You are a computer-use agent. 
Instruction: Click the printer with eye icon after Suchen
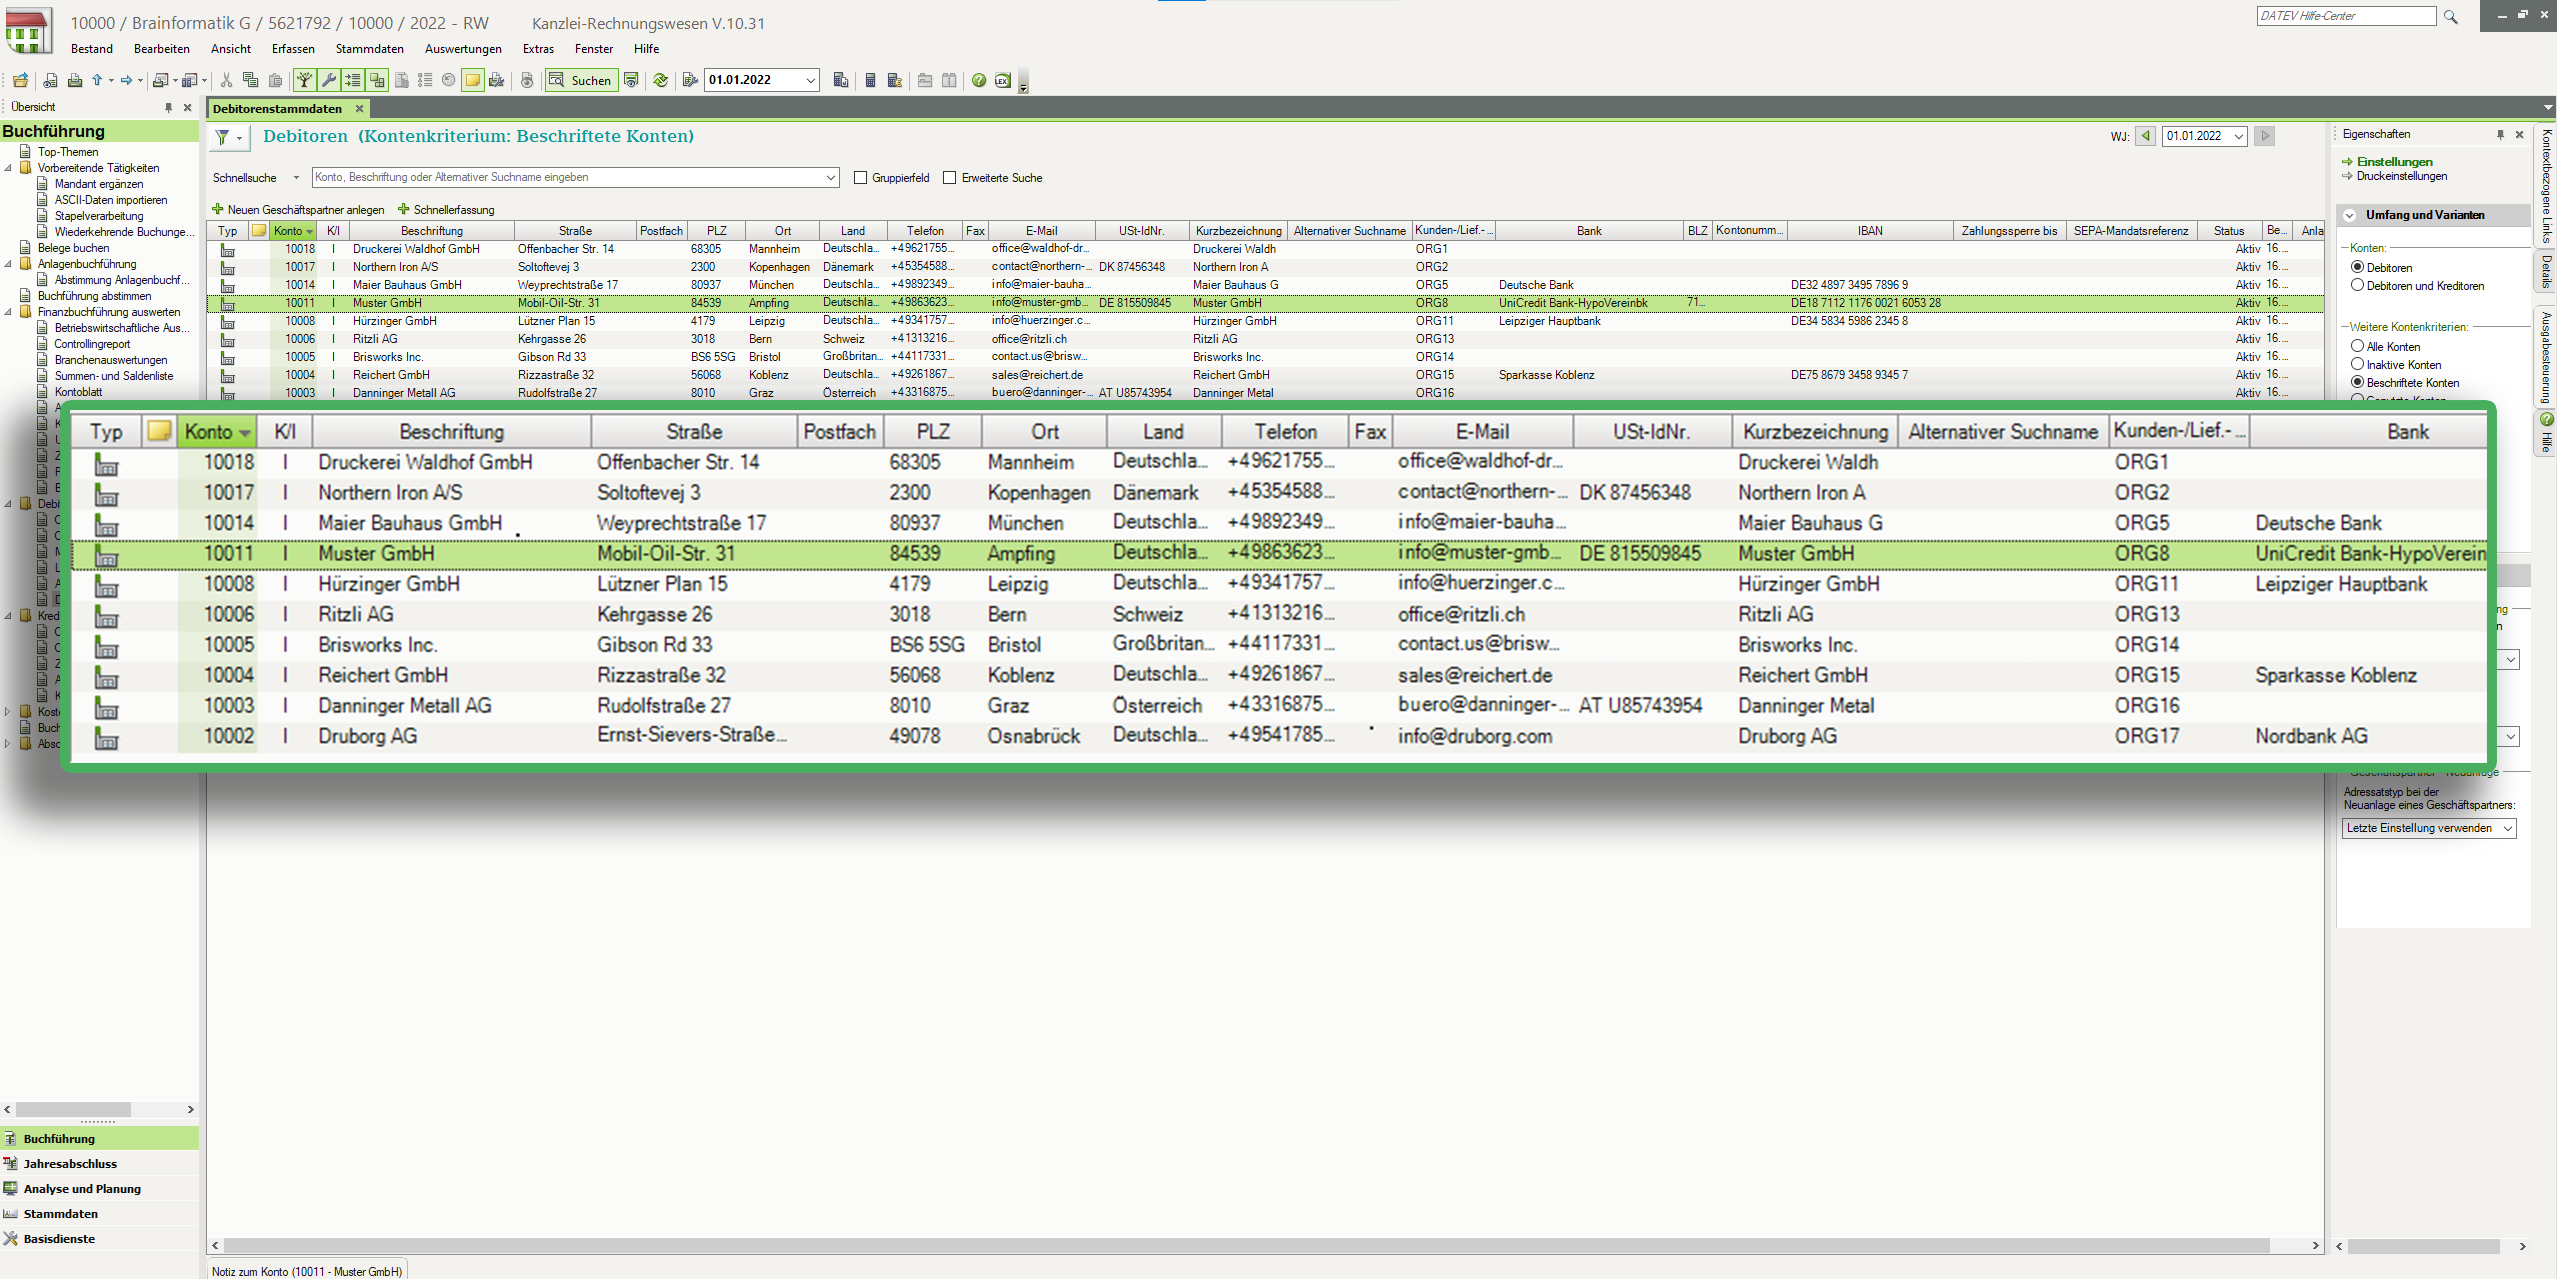(631, 80)
